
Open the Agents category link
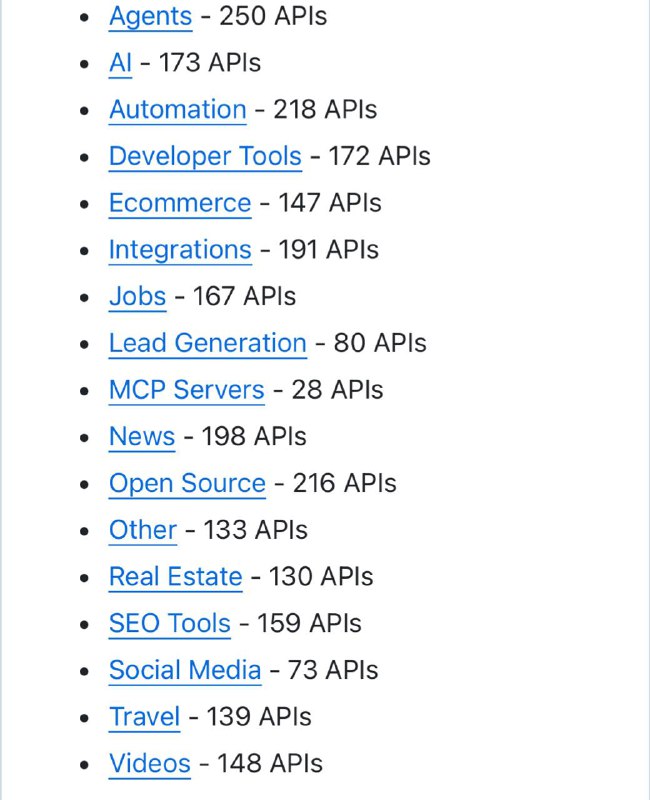[150, 17]
